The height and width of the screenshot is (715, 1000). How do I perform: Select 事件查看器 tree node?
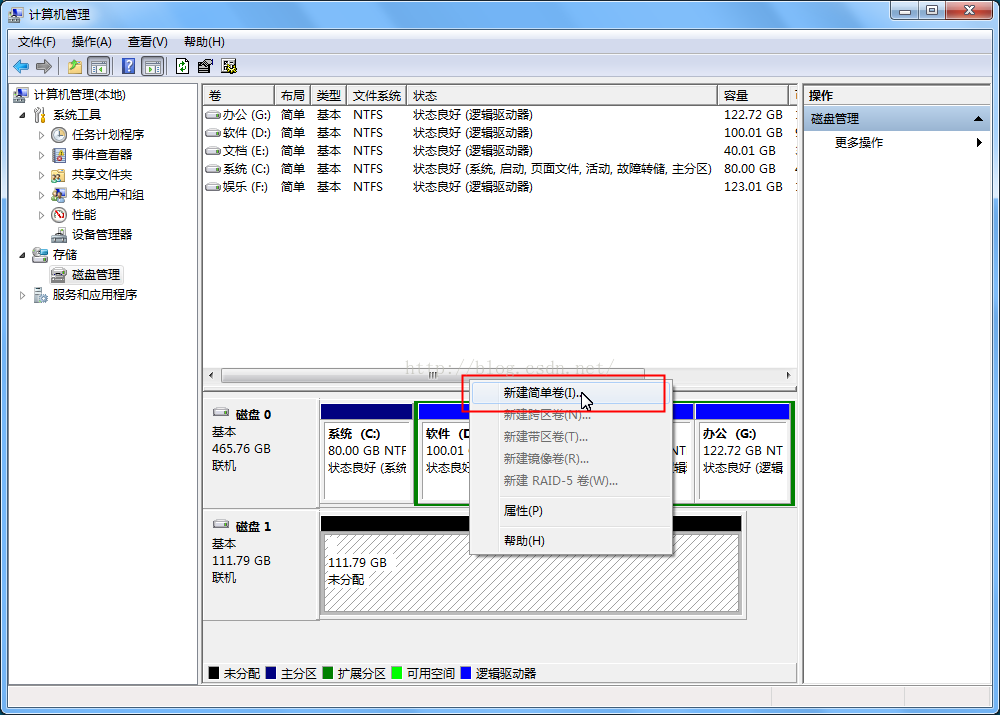101,154
